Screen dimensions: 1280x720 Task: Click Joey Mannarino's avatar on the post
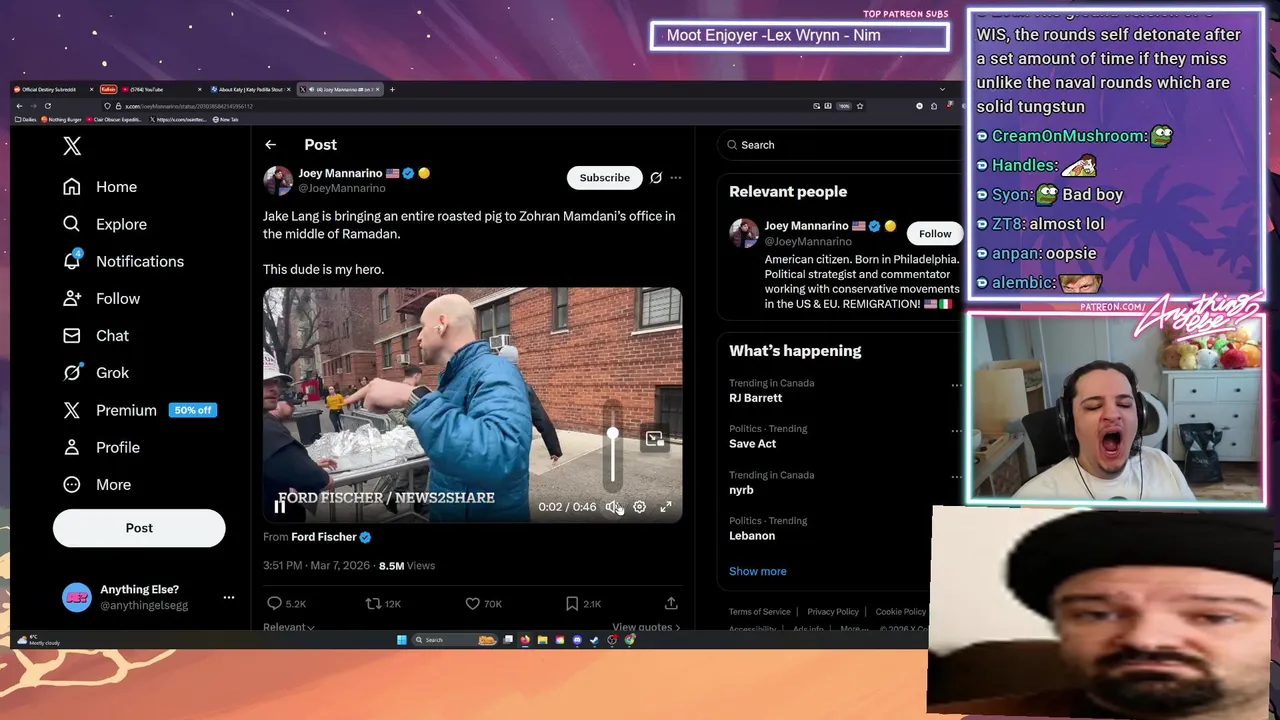tap(278, 180)
